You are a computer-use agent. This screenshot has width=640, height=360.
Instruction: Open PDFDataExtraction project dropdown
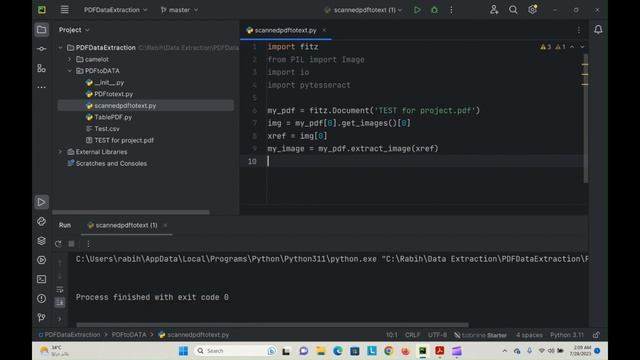(116, 10)
